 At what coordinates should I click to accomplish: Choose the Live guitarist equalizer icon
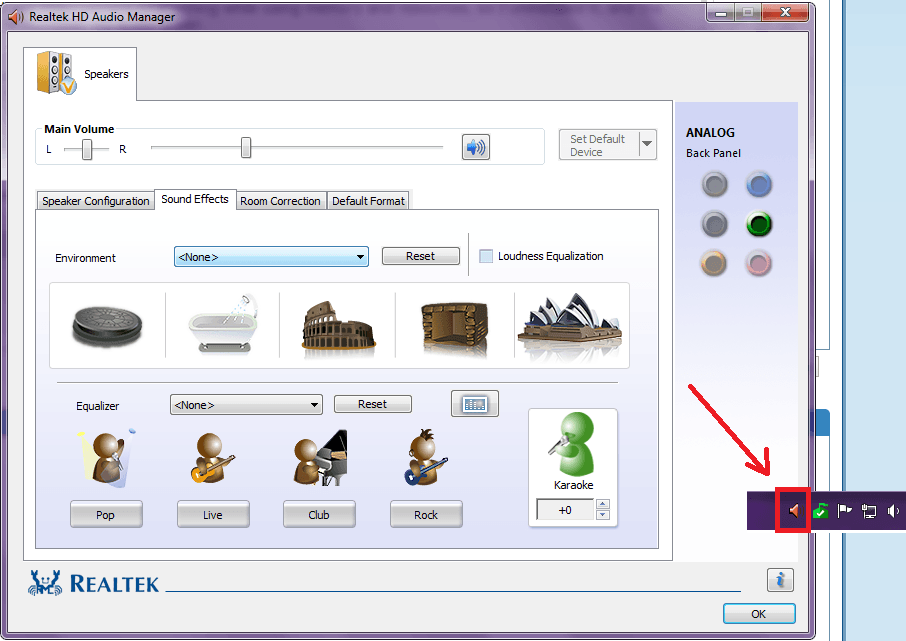(x=212, y=458)
